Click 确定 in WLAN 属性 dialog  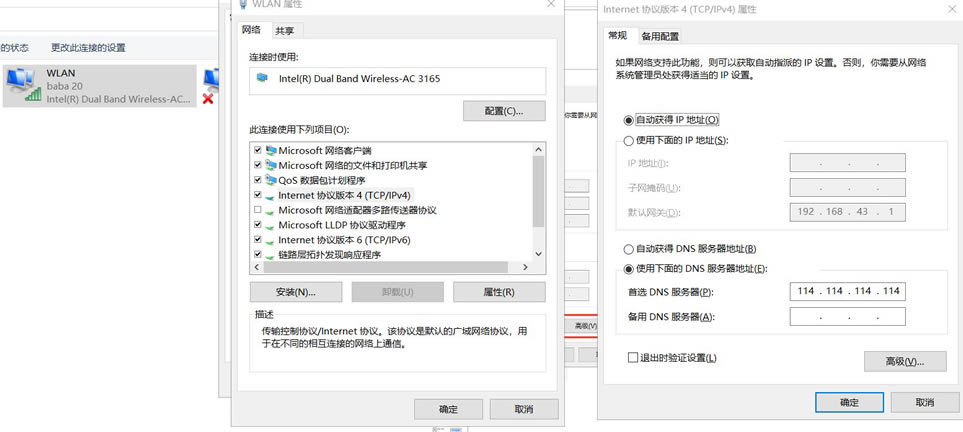448,409
